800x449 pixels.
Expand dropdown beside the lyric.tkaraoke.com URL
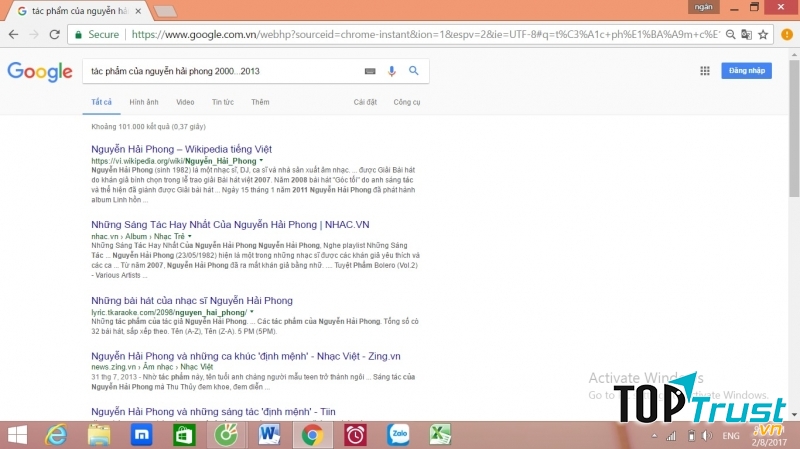coord(252,312)
